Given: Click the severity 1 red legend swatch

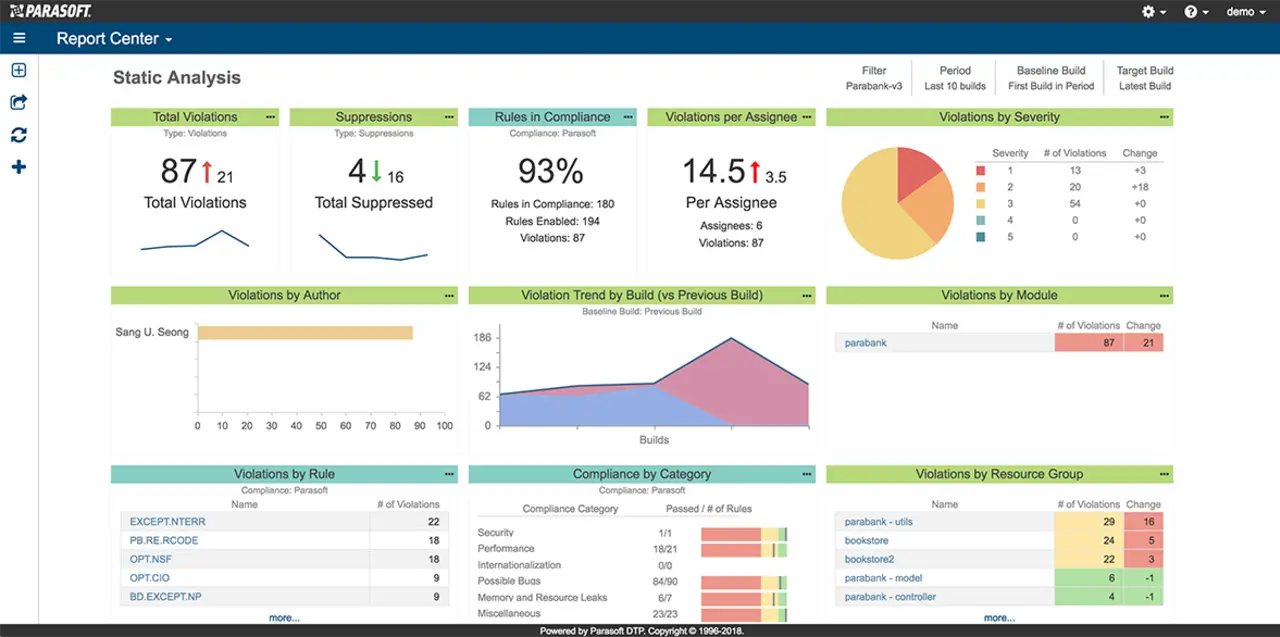Looking at the screenshot, I should tap(981, 170).
